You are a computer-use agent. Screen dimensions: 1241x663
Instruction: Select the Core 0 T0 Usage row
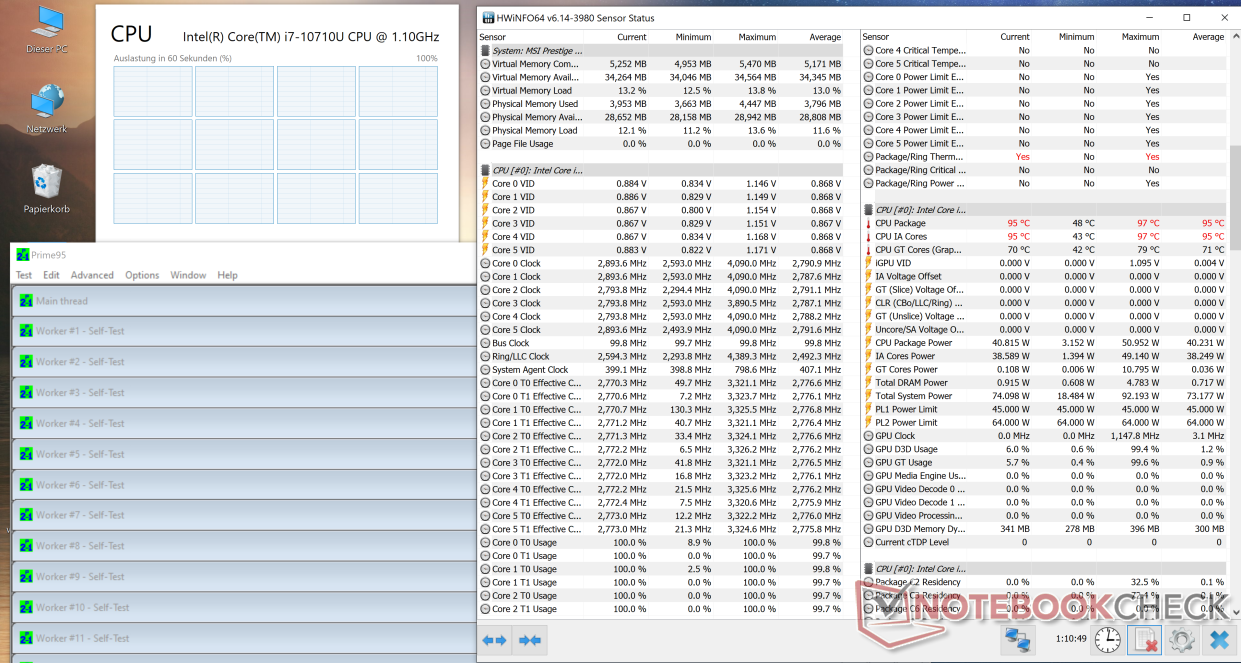(x=662, y=543)
